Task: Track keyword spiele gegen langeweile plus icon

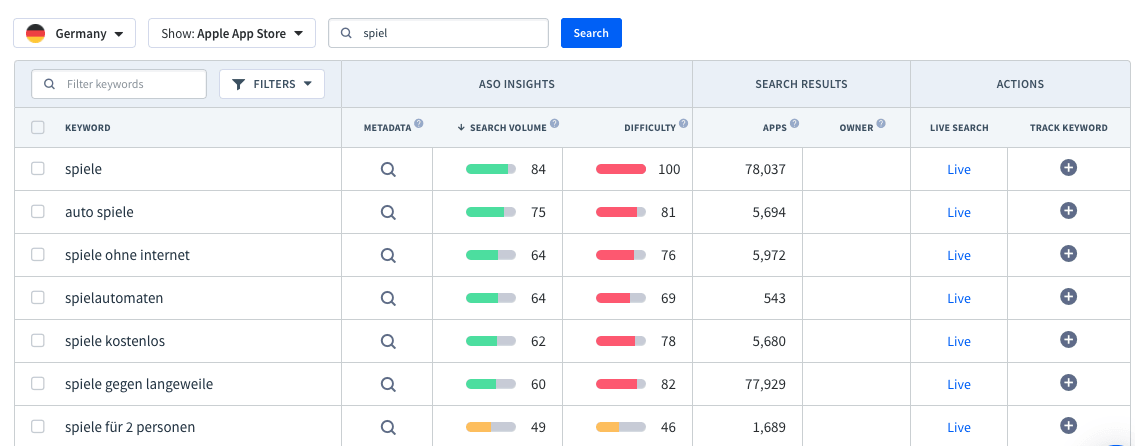Action: tap(1068, 382)
